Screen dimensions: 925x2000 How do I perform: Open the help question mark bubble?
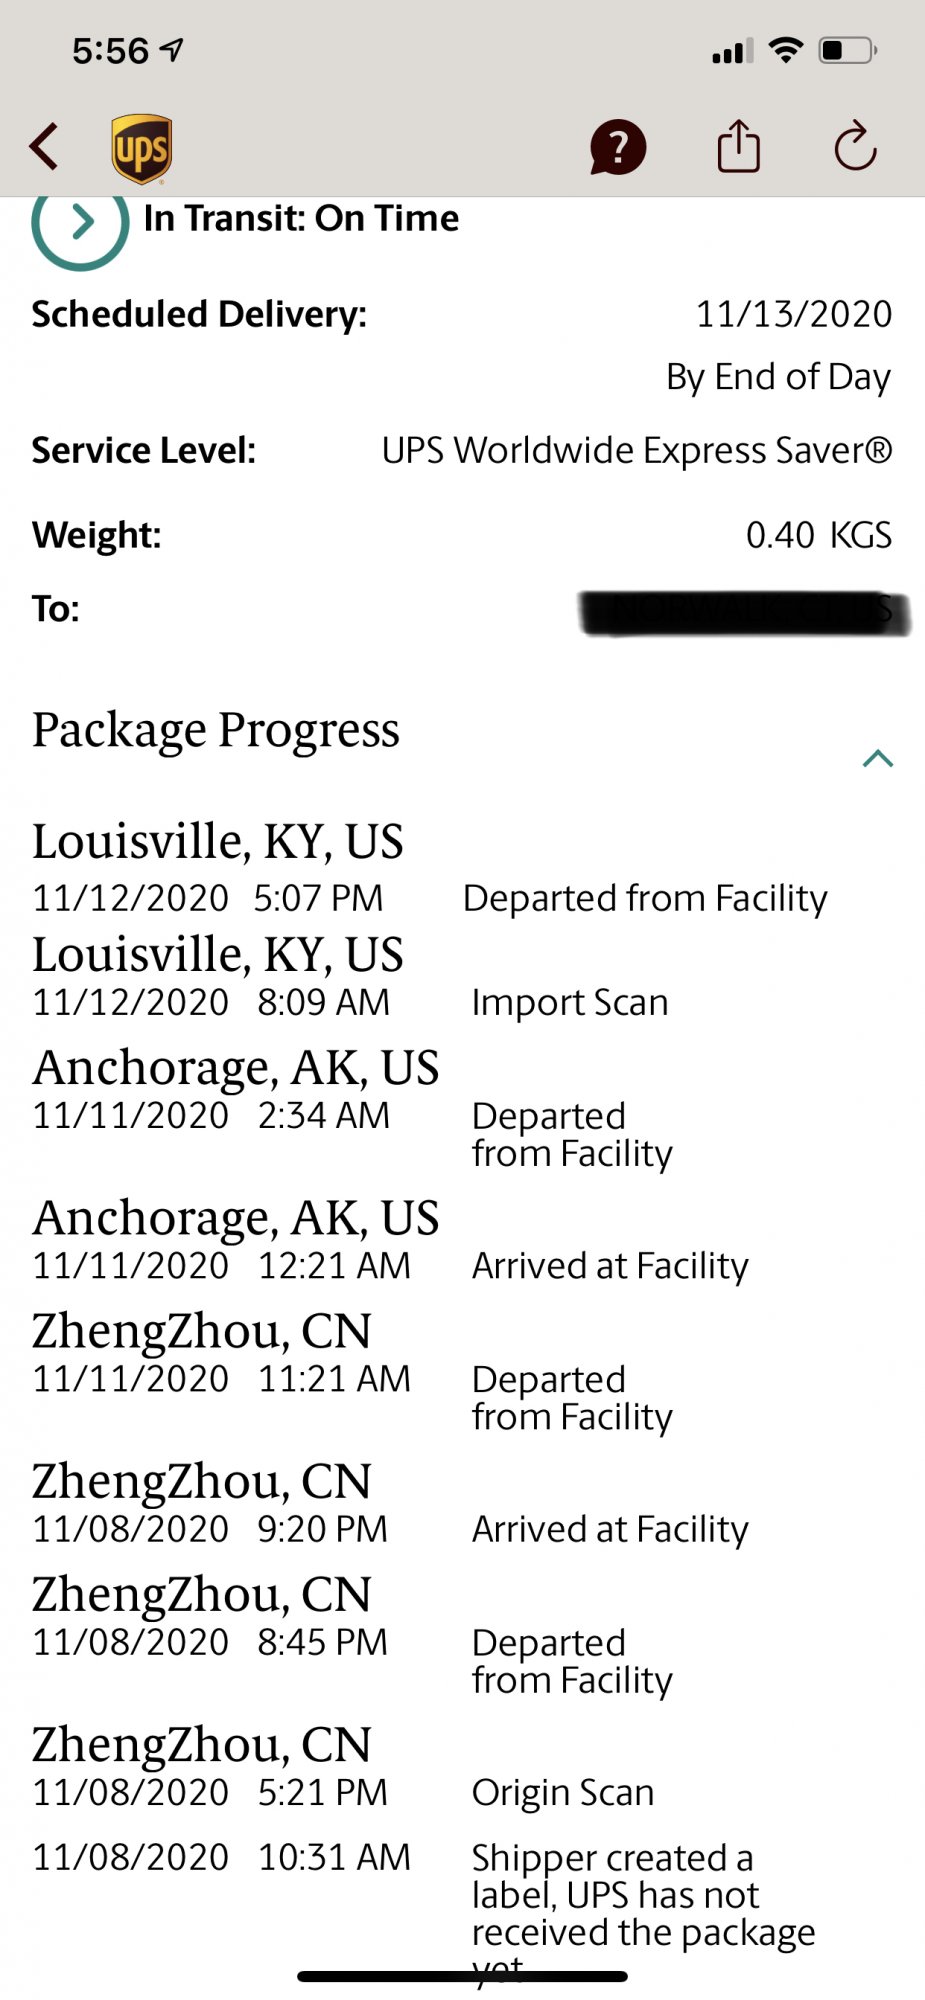(618, 148)
